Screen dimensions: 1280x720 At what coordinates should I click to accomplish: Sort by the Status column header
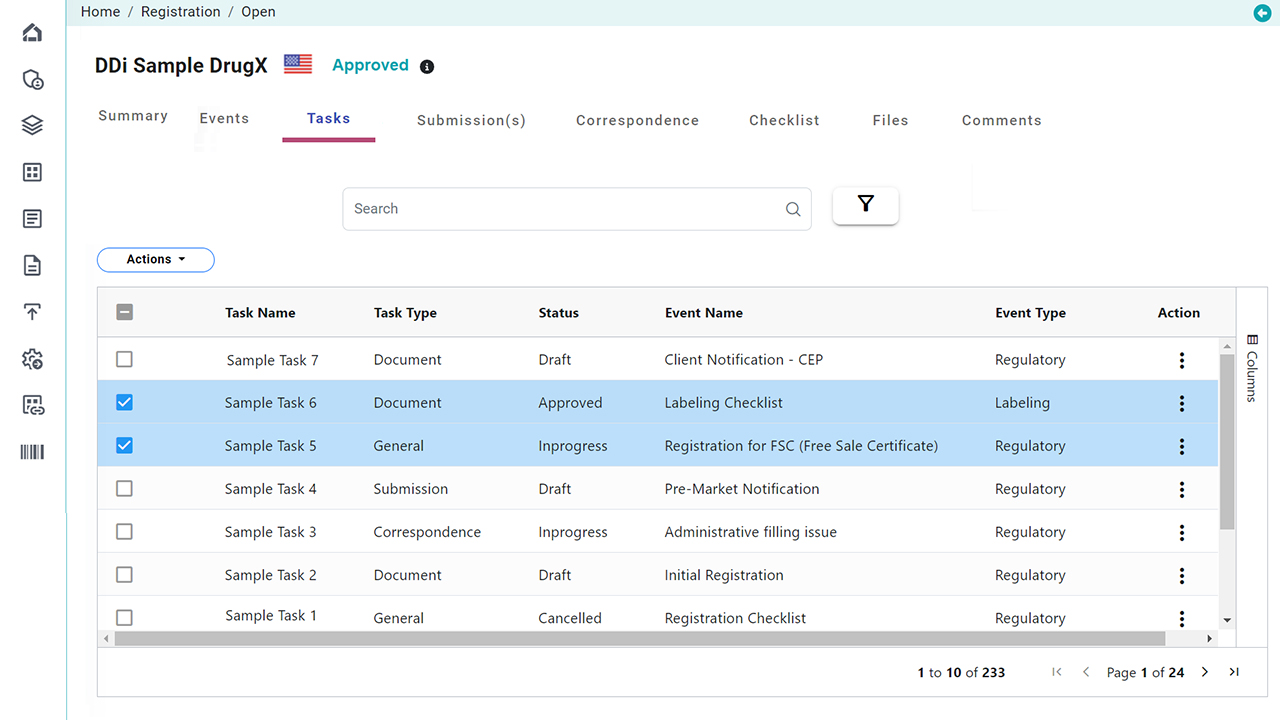coord(558,313)
